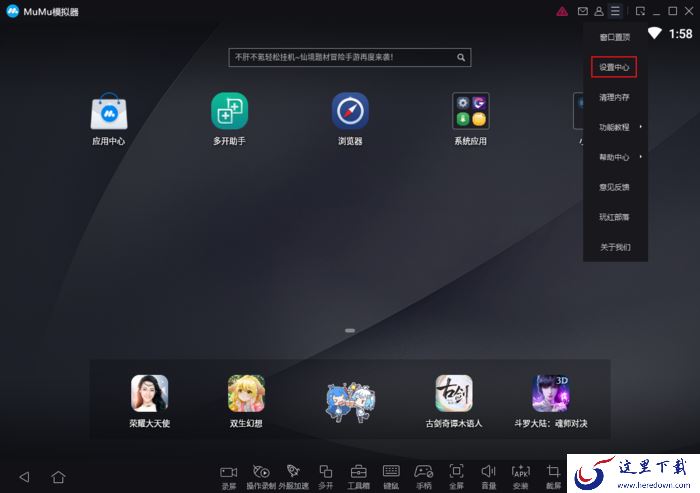Screen dimensions: 700x493
Task: Click the MuMu模拟器 logo title
Action: tap(43, 12)
